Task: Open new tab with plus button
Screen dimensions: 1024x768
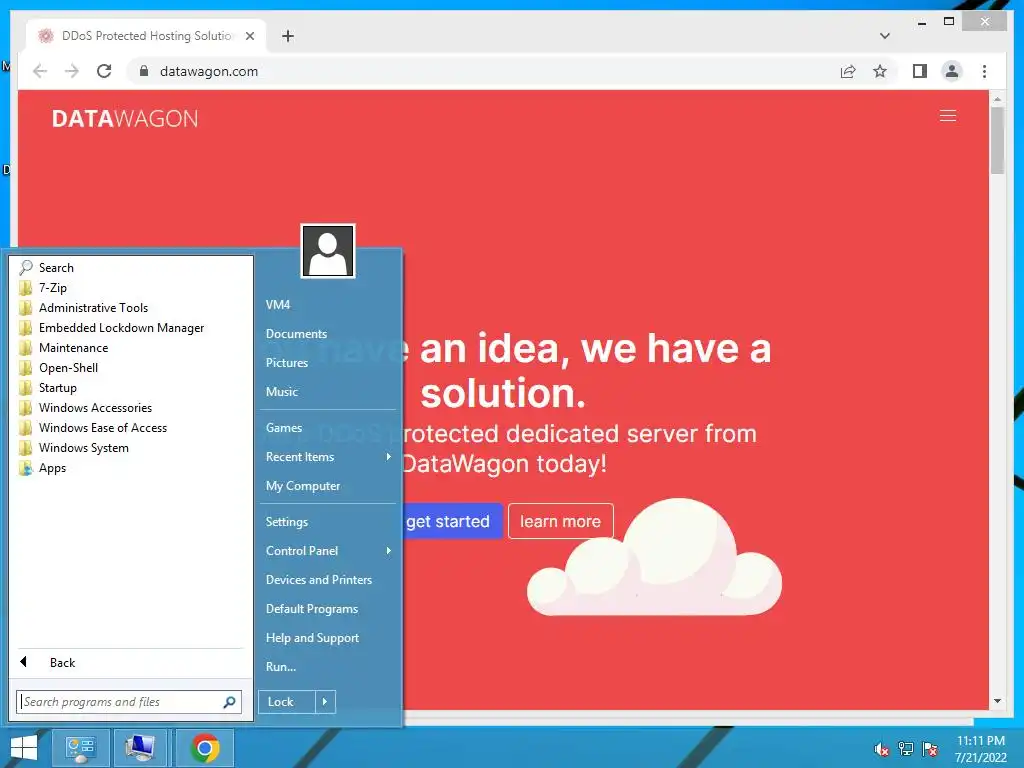Action: (287, 36)
